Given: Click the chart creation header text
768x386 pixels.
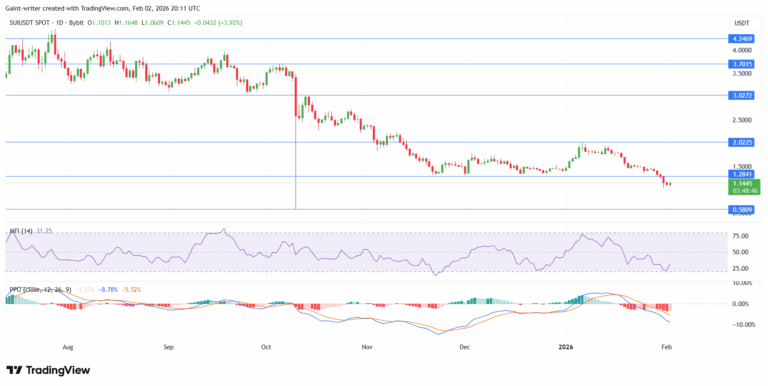Looking at the screenshot, I should pyautogui.click(x=104, y=8).
